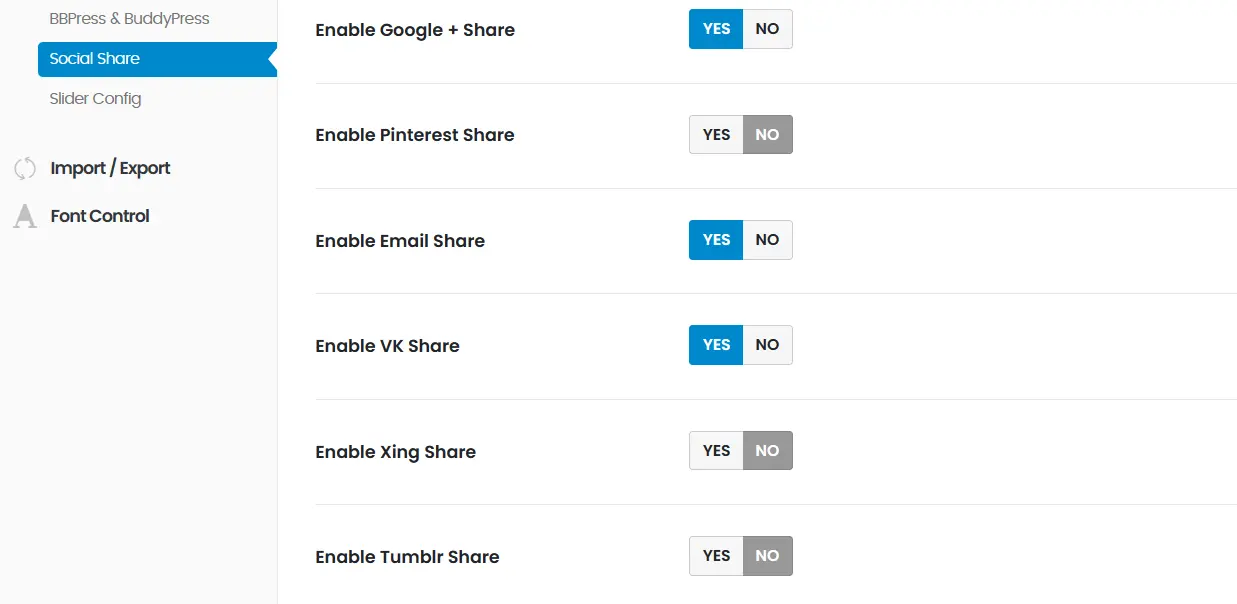This screenshot has height=604, width=1237.
Task: Open Import / Export settings
Action: point(110,168)
